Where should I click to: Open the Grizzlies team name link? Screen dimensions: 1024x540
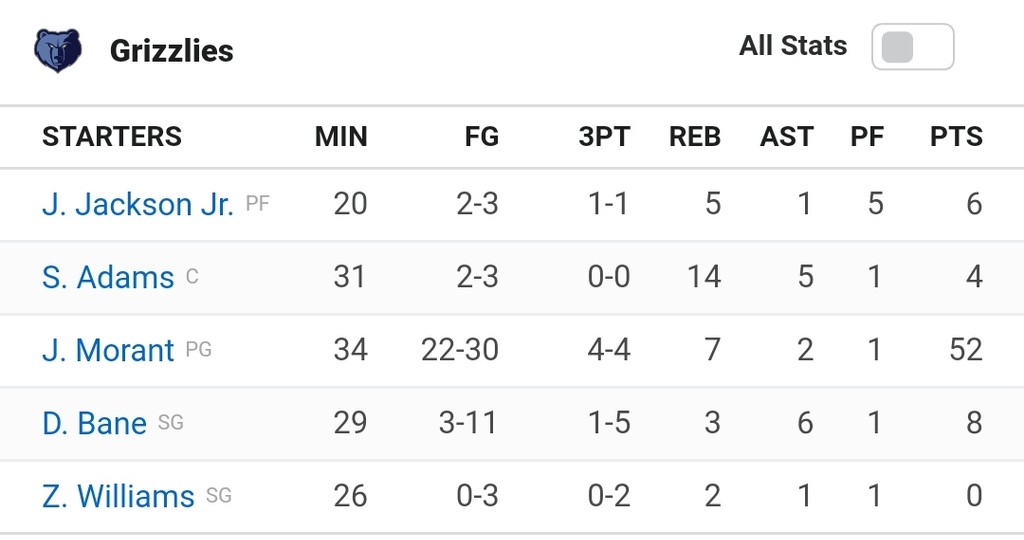pyautogui.click(x=172, y=51)
